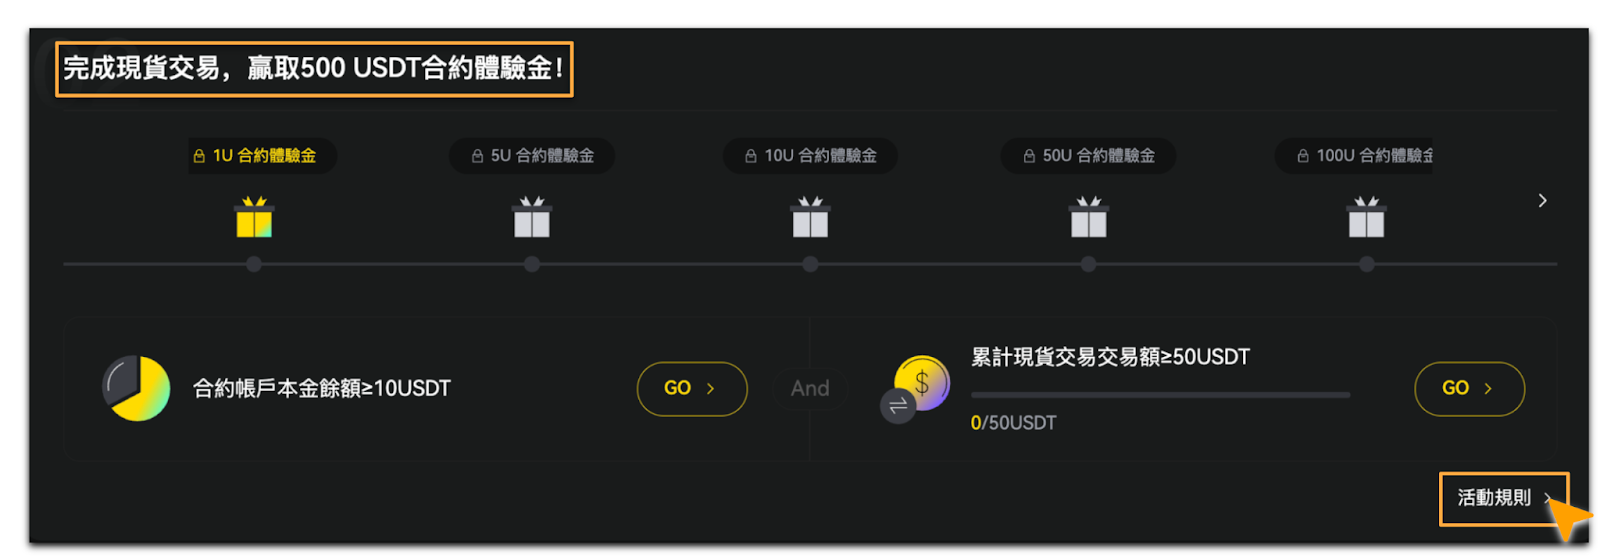
Task: Click the dollar coin spot trading icon
Action: 923,382
